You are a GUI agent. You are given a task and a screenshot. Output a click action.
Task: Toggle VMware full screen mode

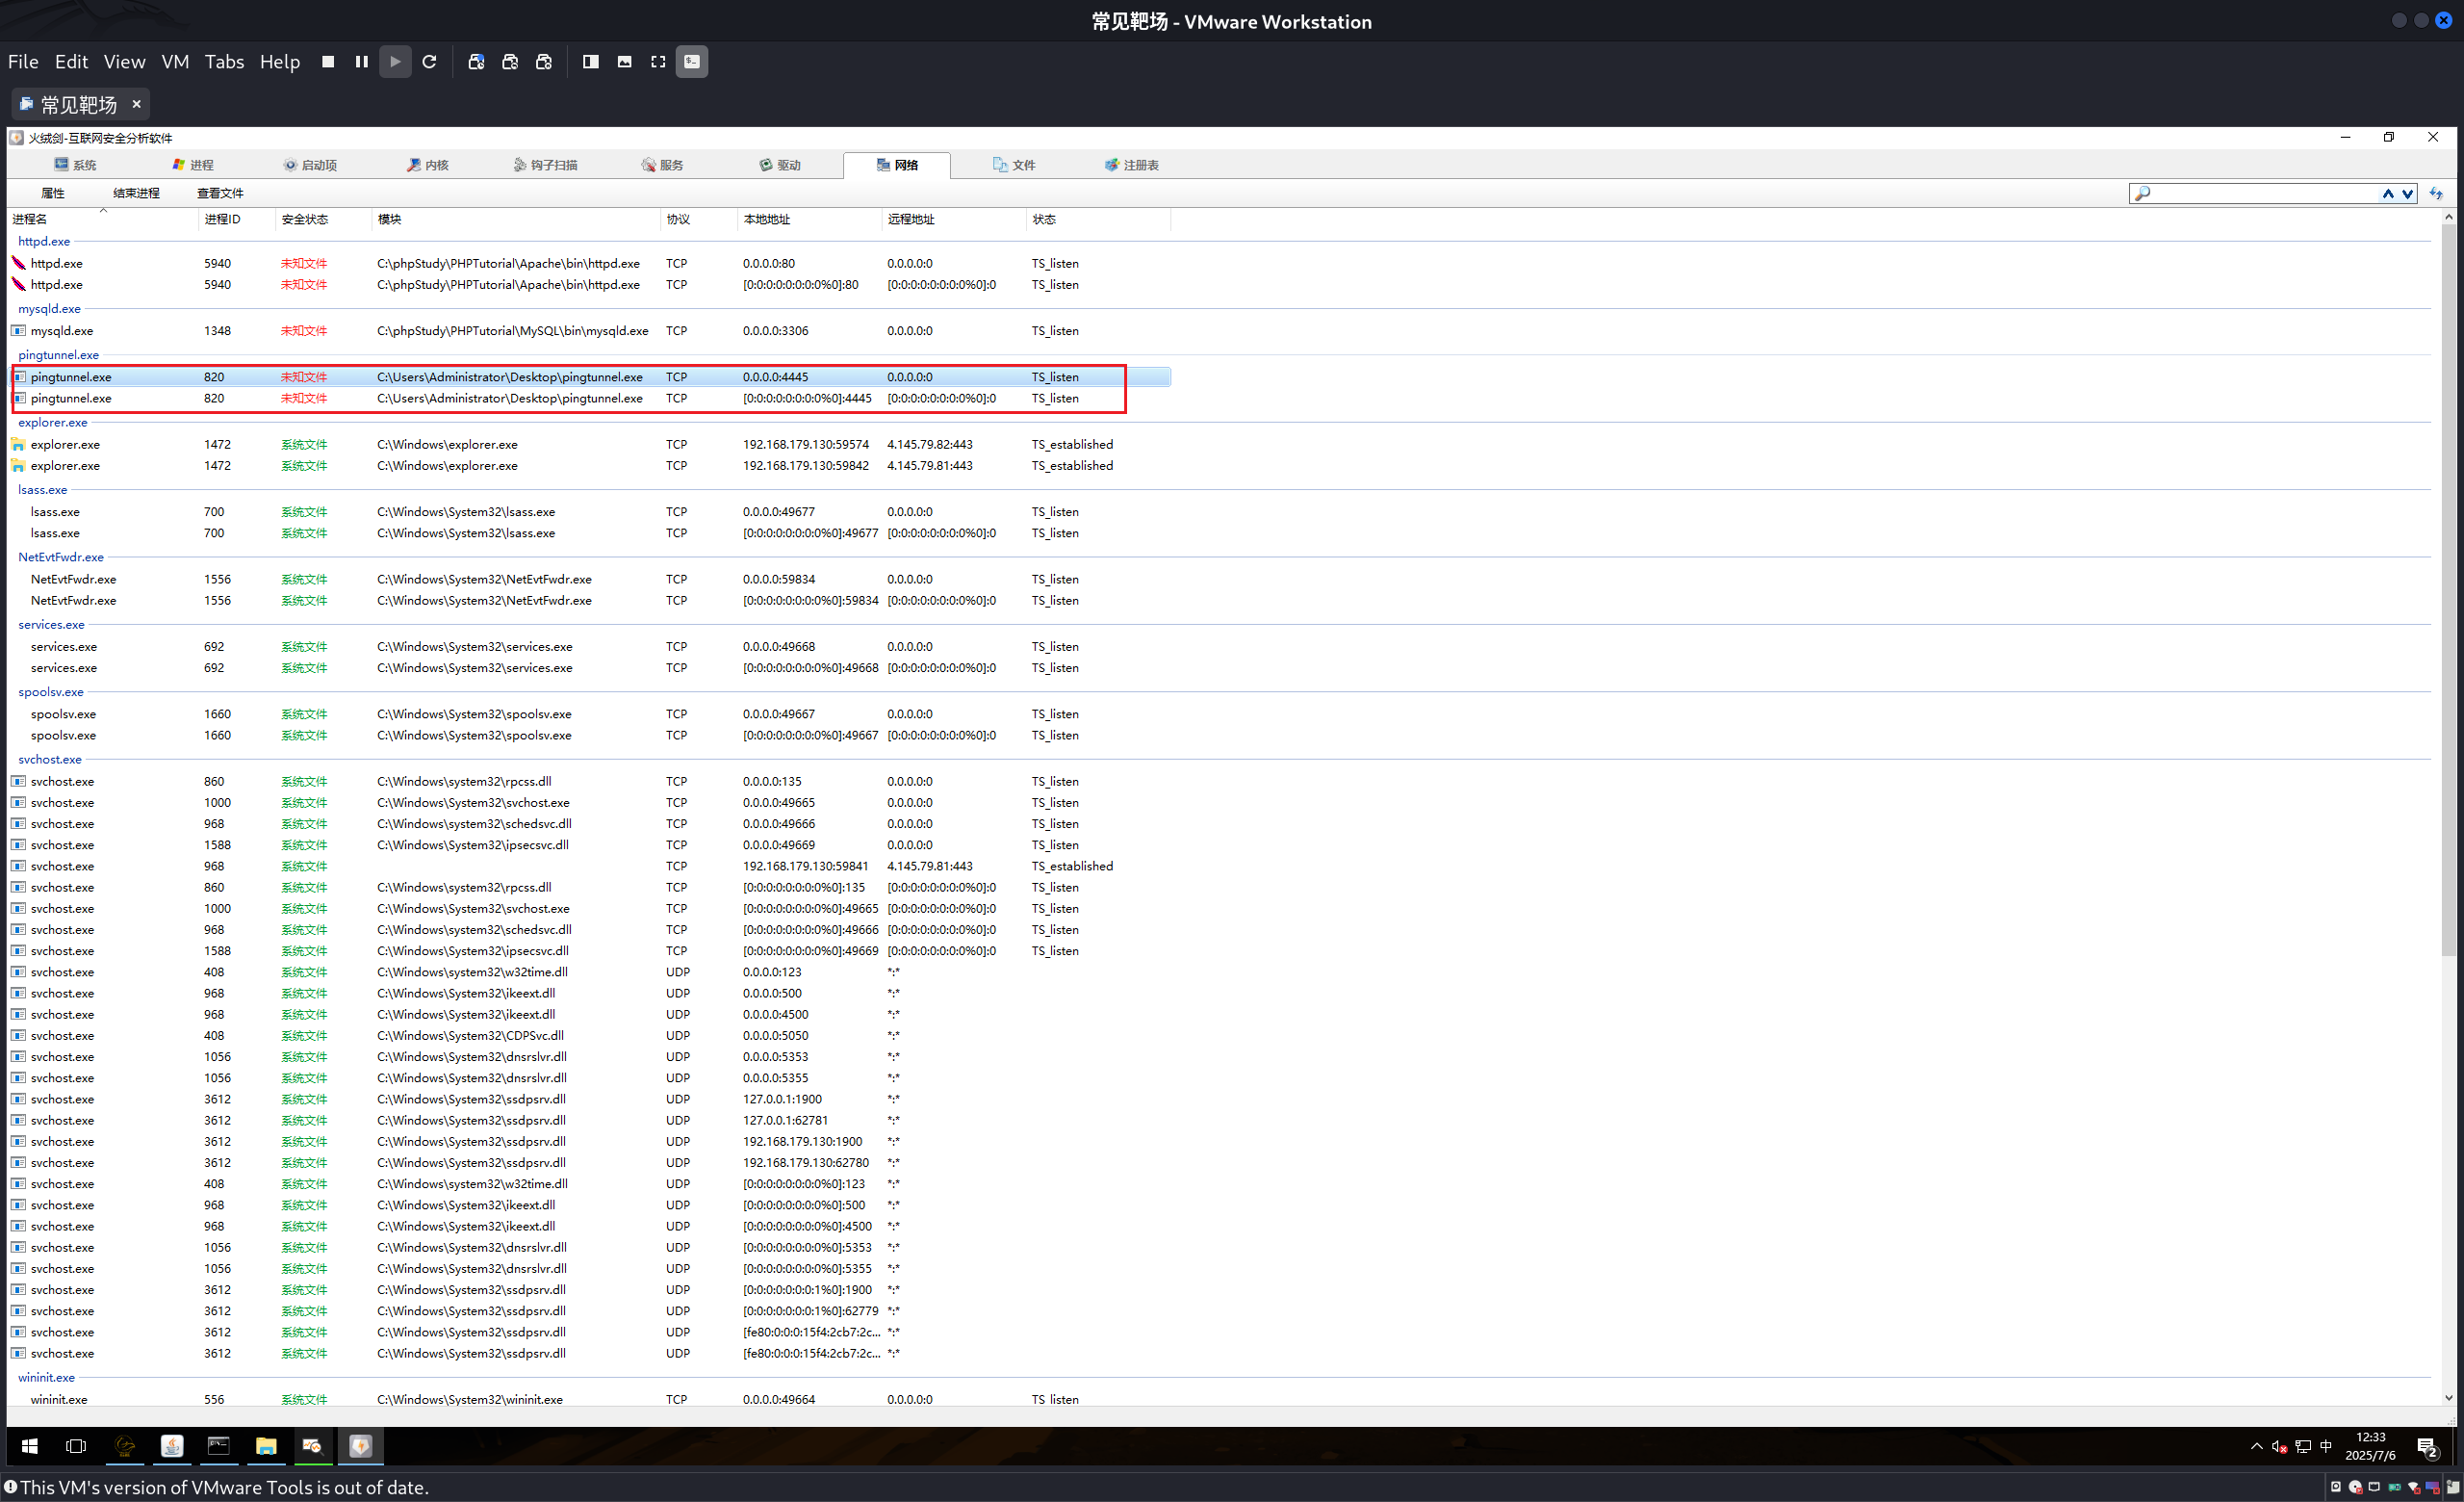658,62
